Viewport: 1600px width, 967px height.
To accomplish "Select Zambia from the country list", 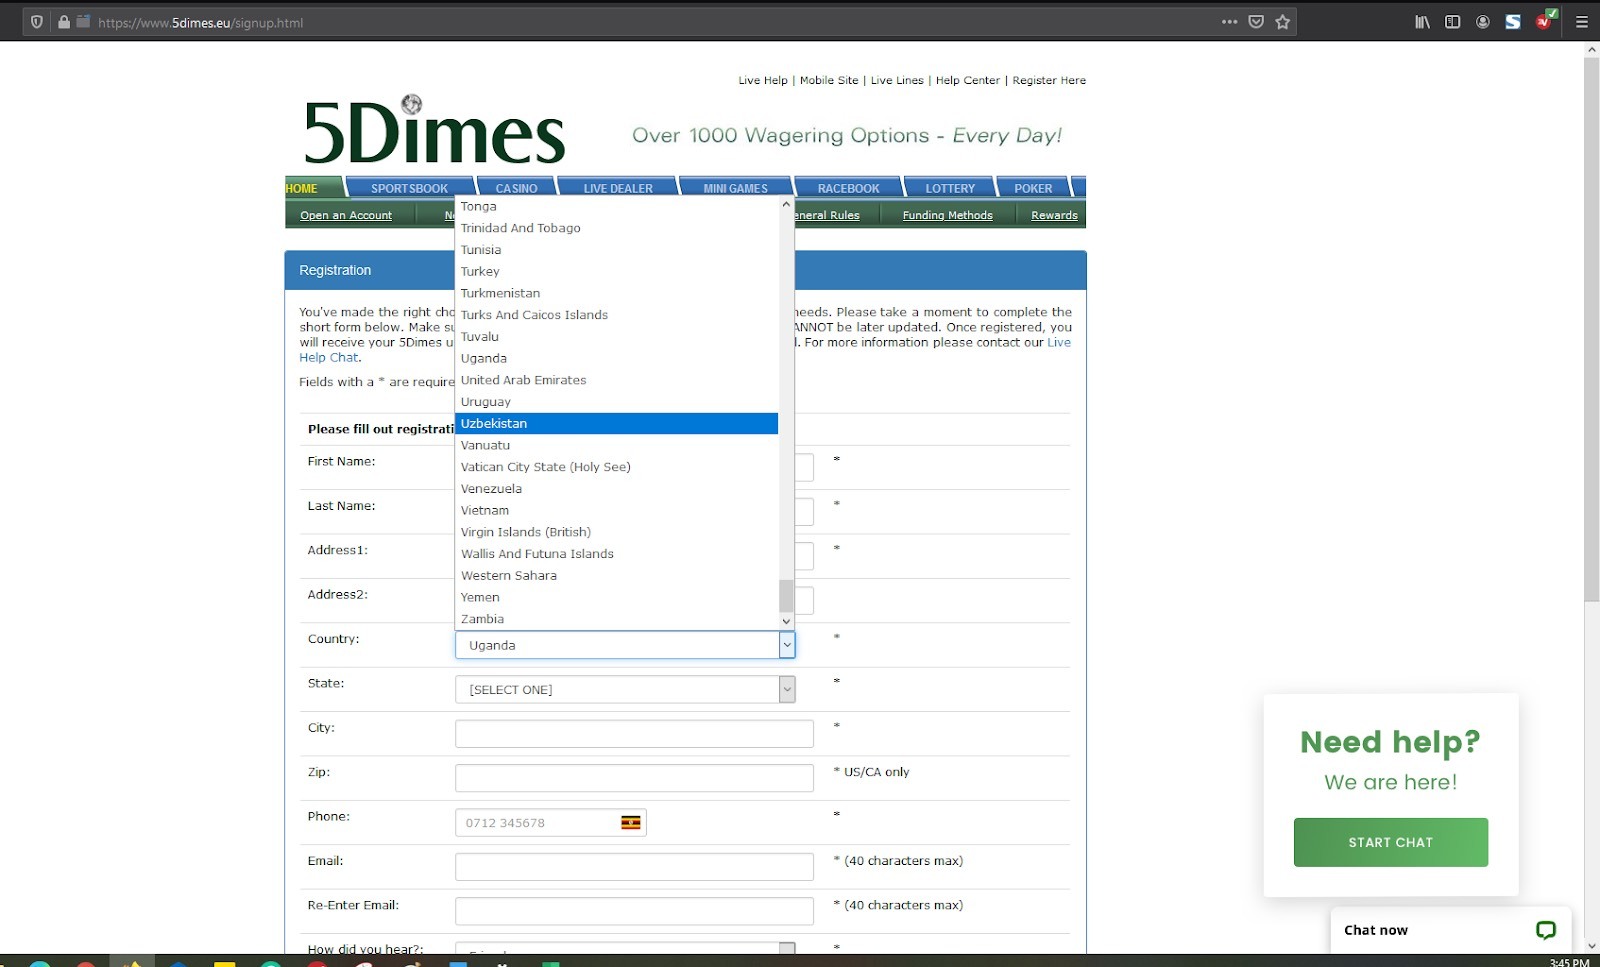I will coord(616,619).
